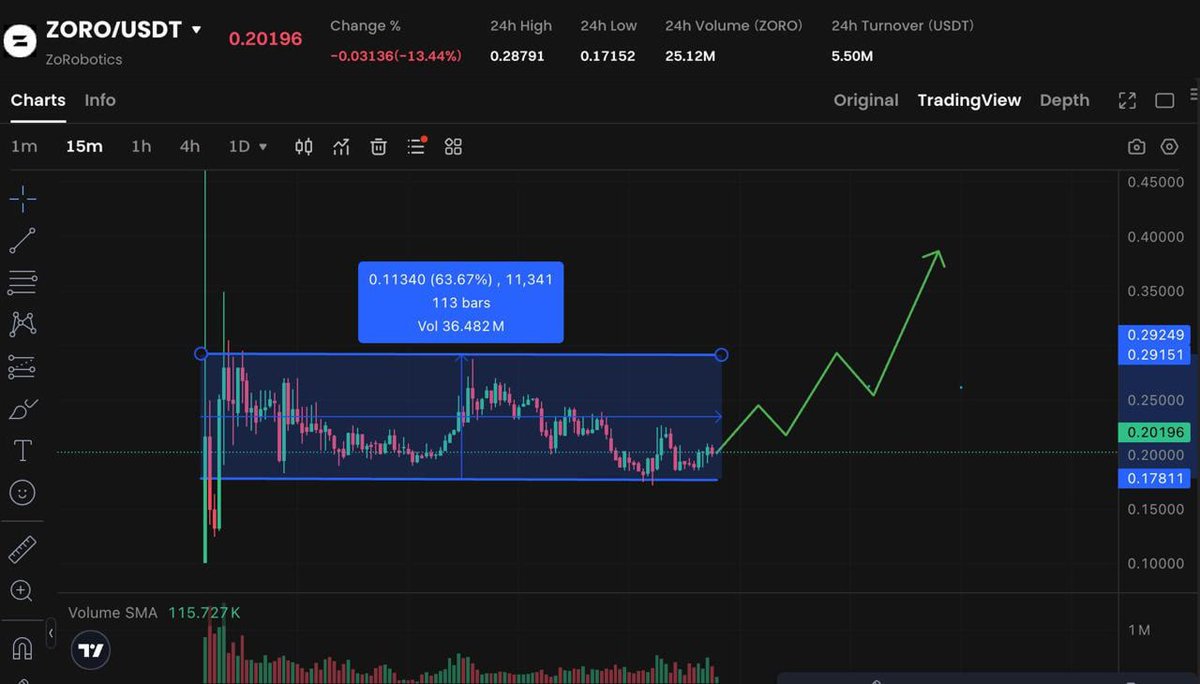The height and width of the screenshot is (684, 1200).
Task: Select the XABCD pattern tool
Action: (x=22, y=324)
